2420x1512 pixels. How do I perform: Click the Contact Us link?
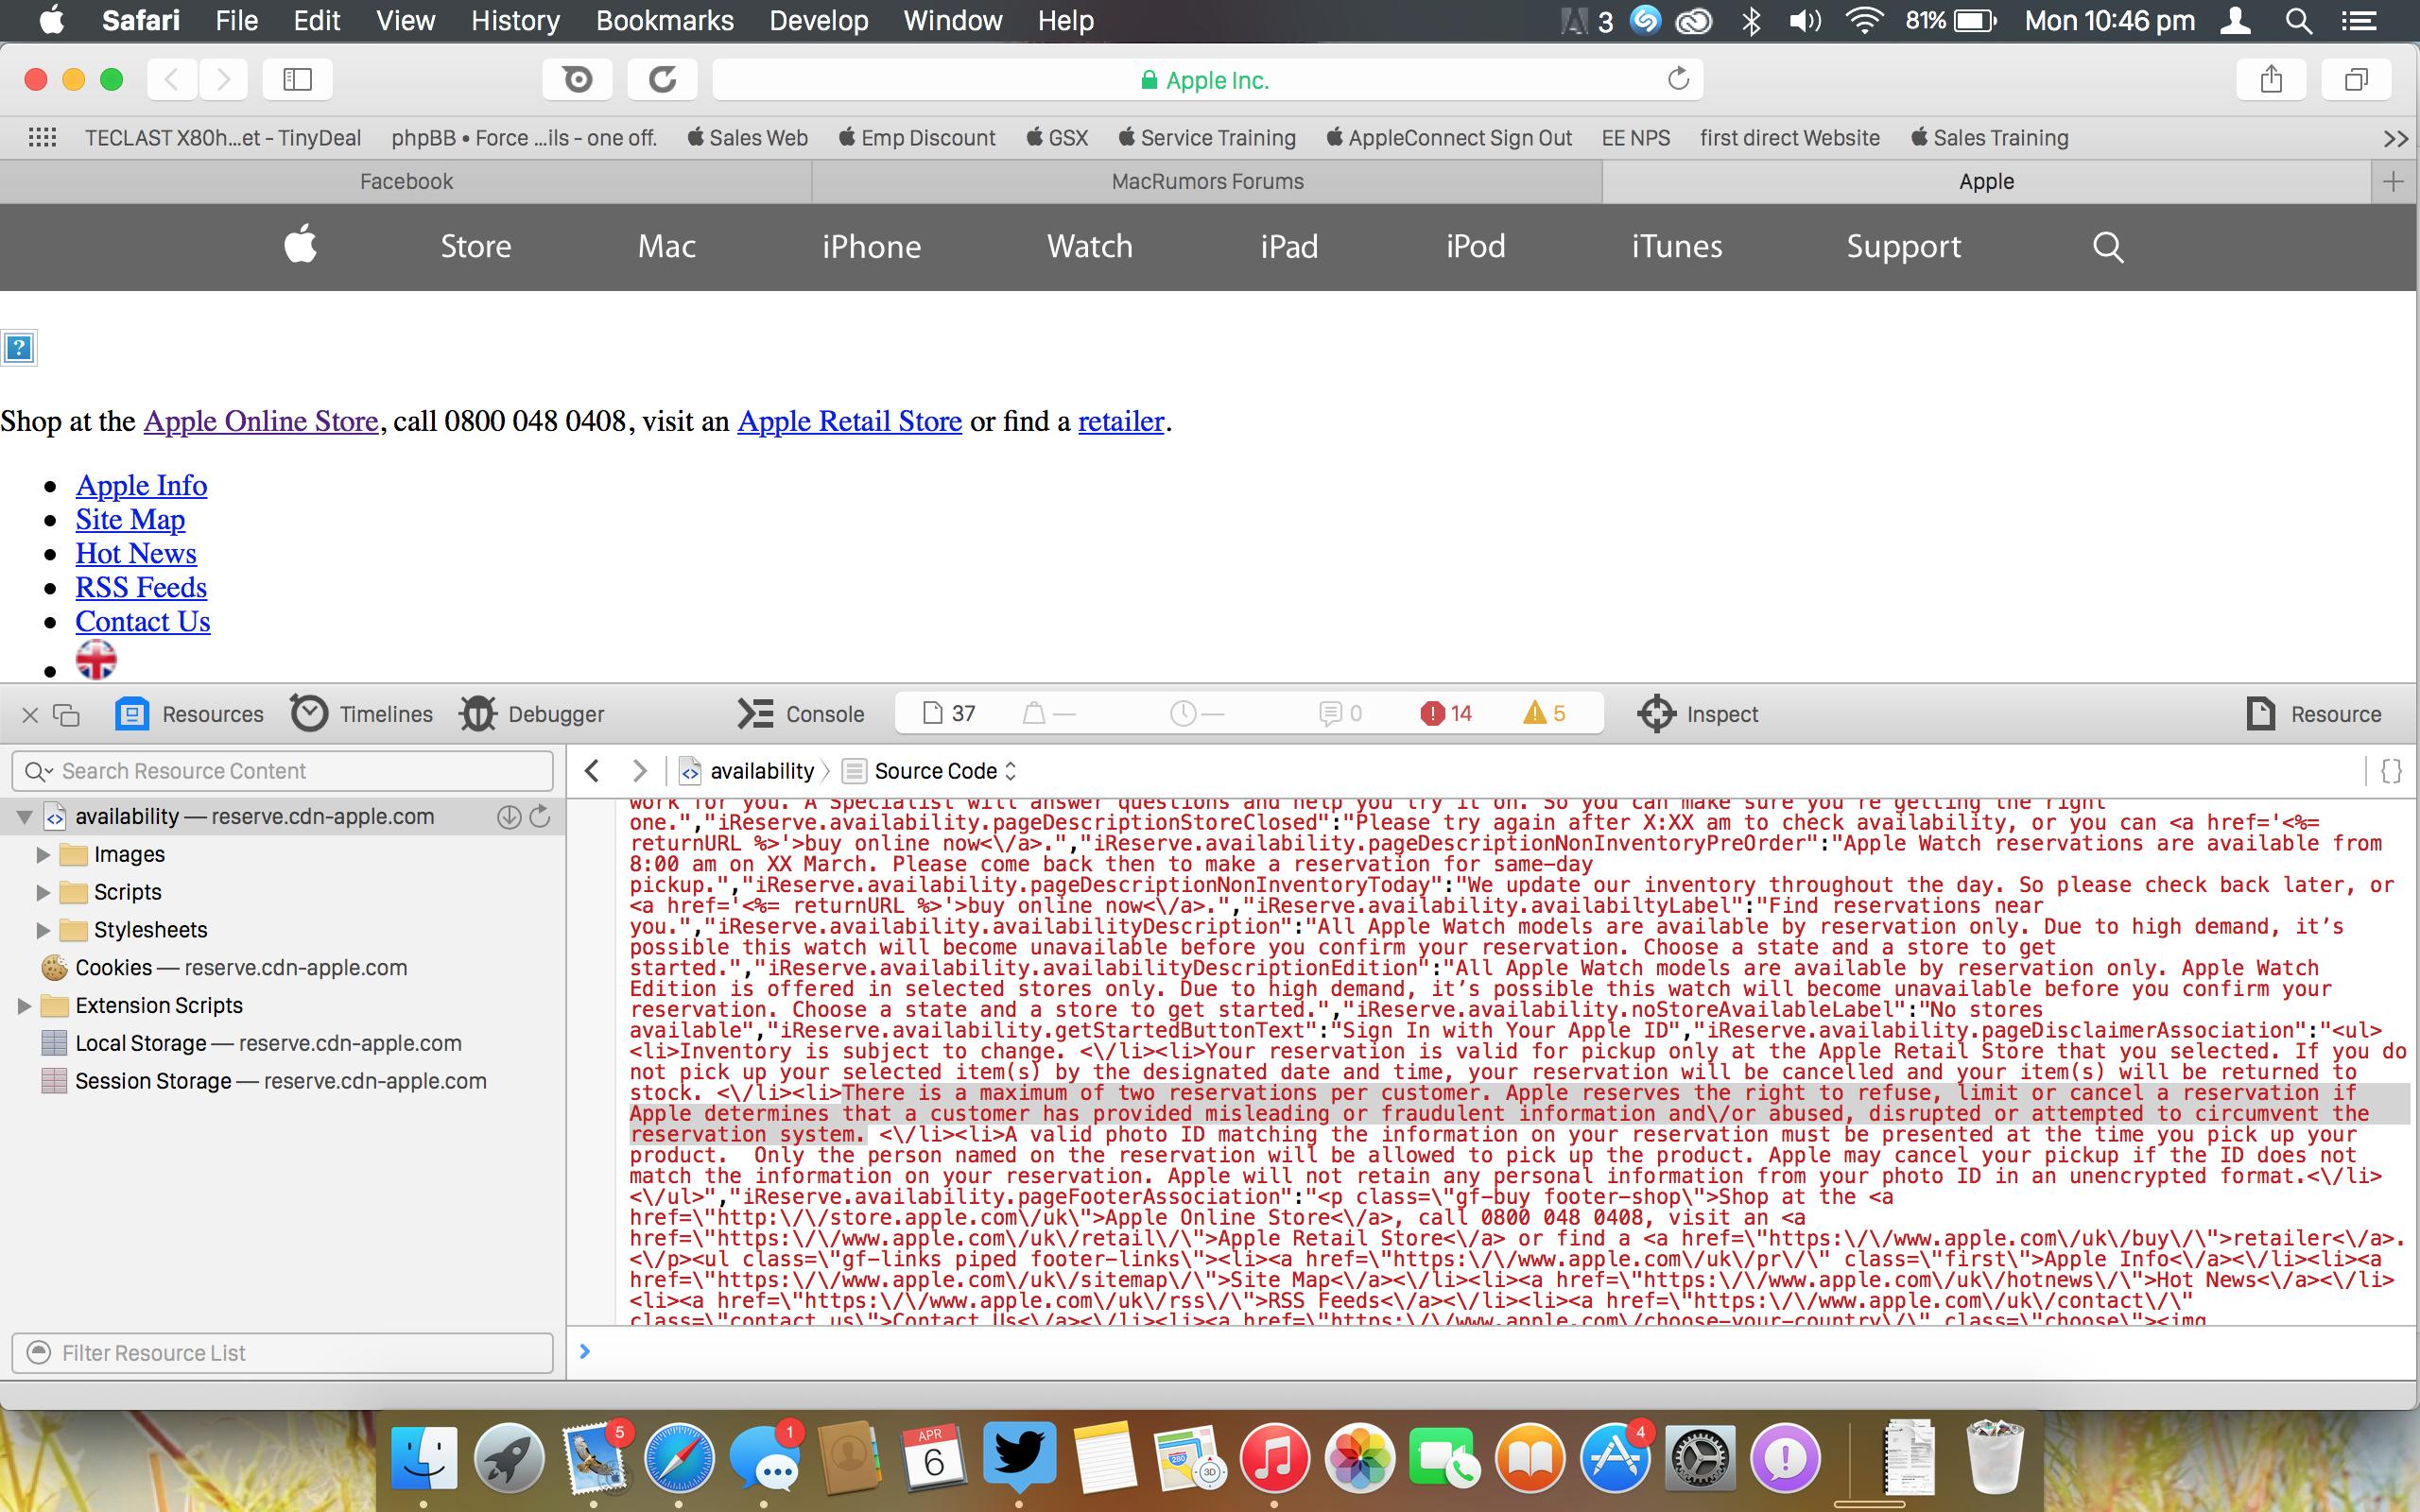[x=142, y=621]
